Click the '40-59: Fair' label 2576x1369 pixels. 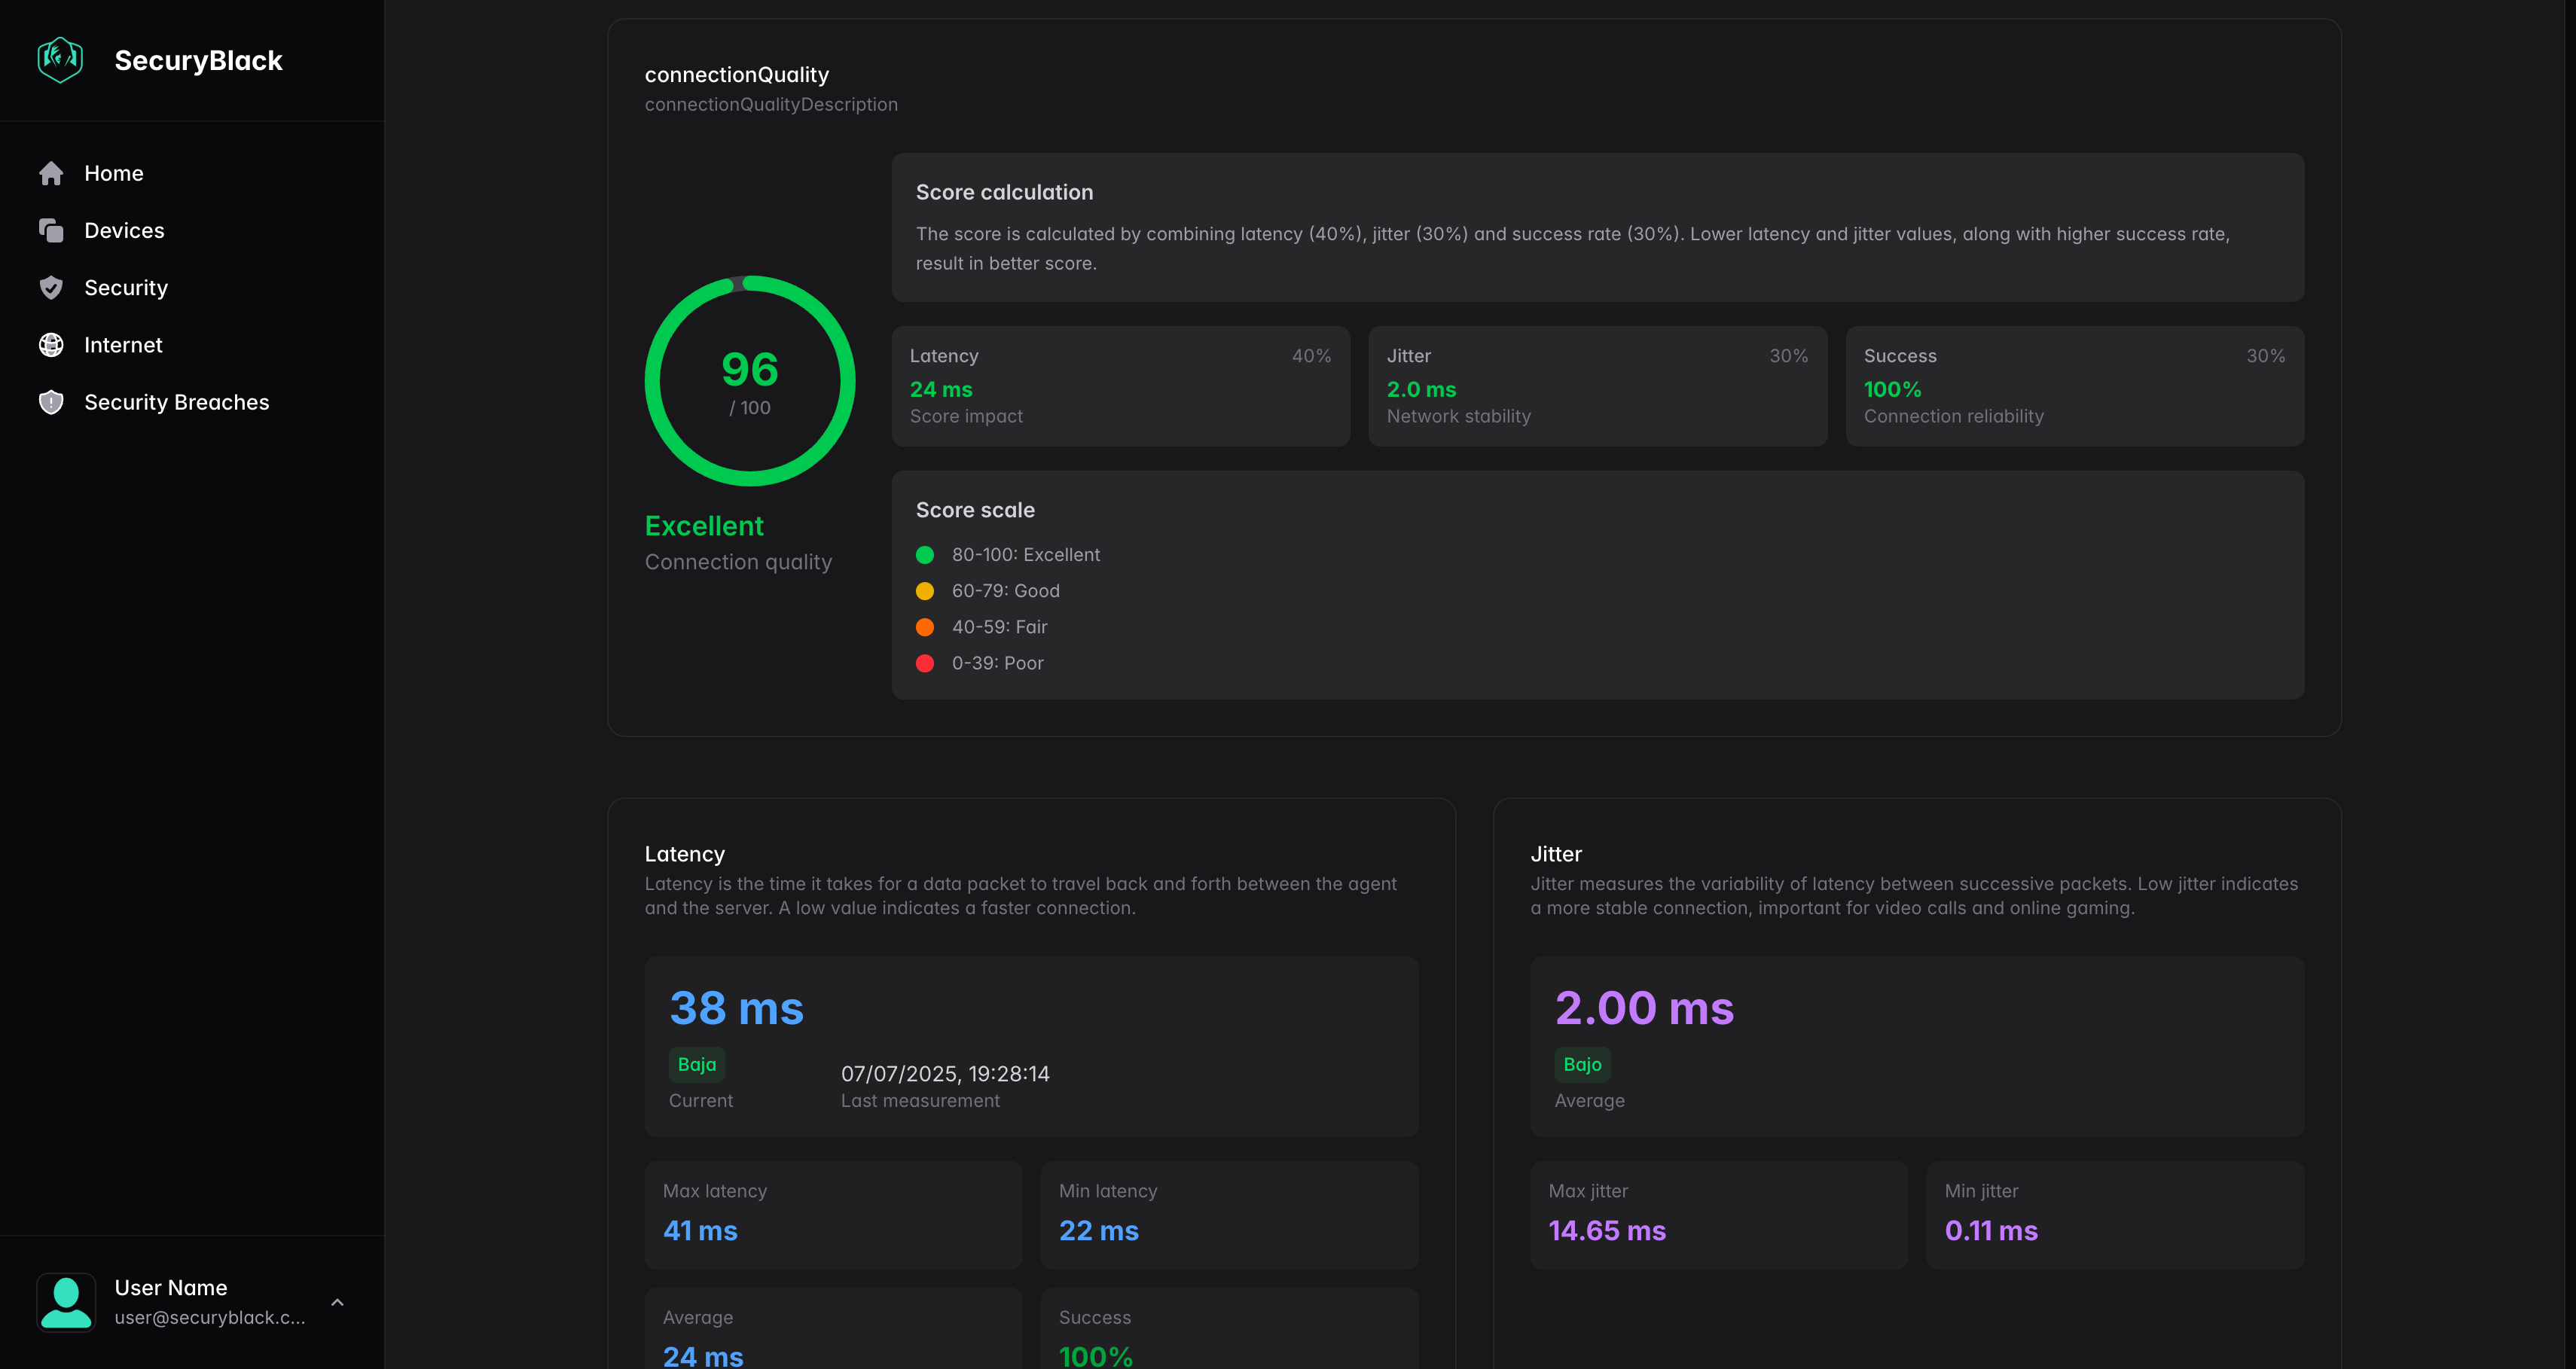click(x=1000, y=627)
